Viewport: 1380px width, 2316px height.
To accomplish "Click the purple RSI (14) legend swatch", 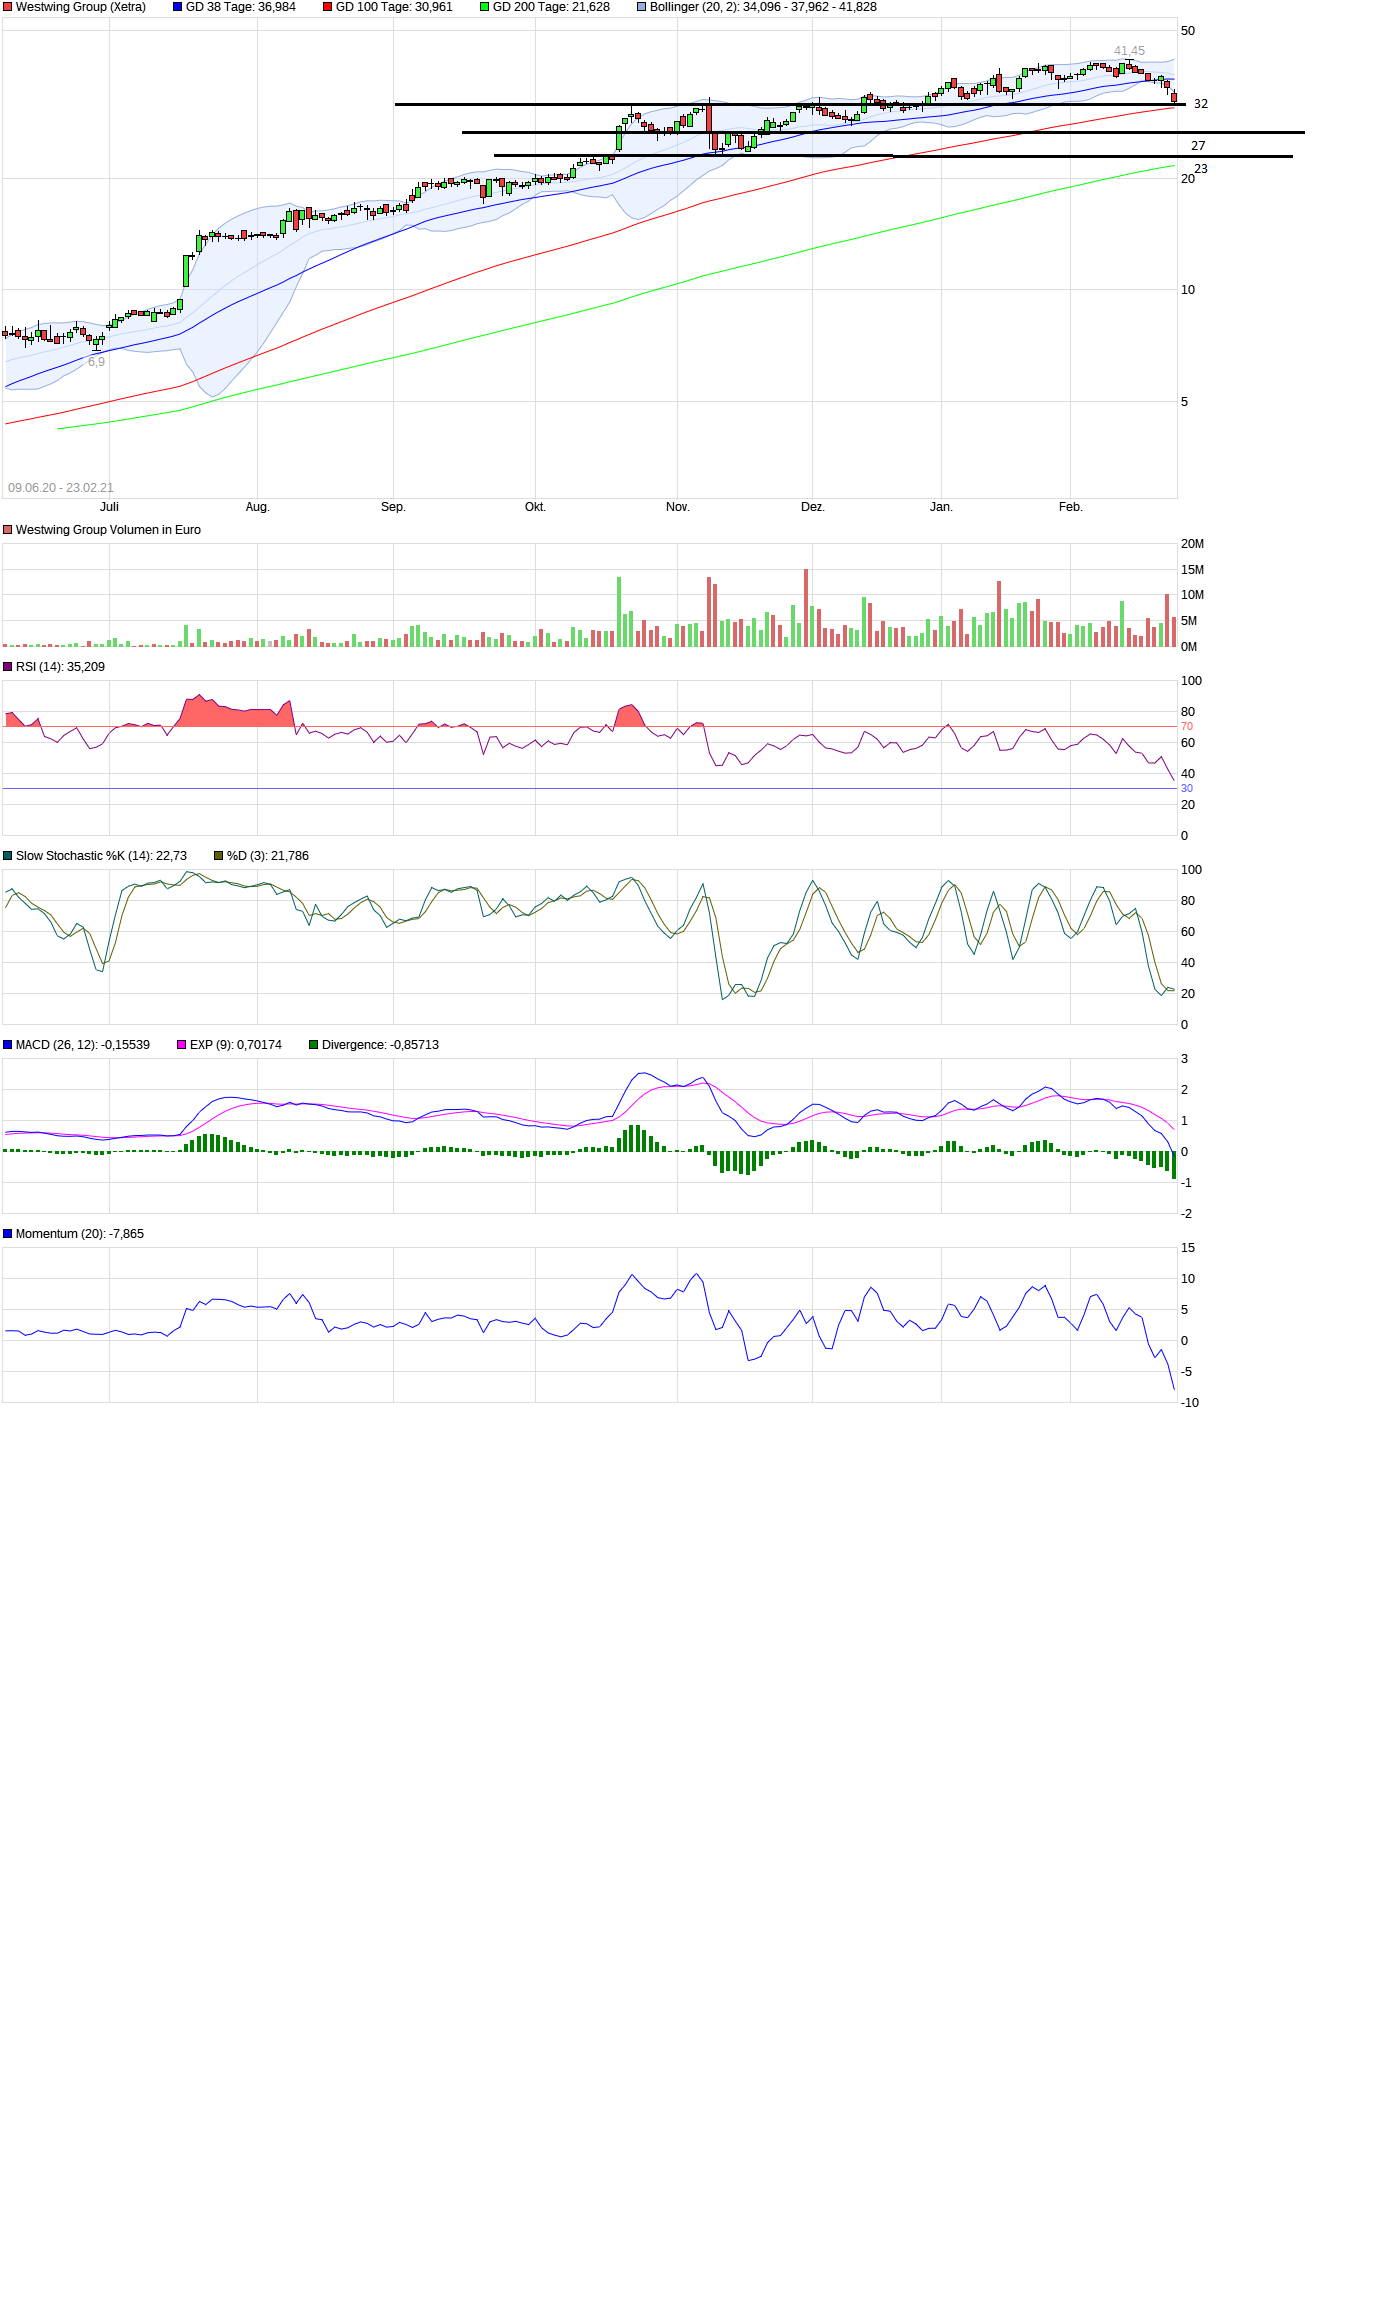I will [8, 667].
